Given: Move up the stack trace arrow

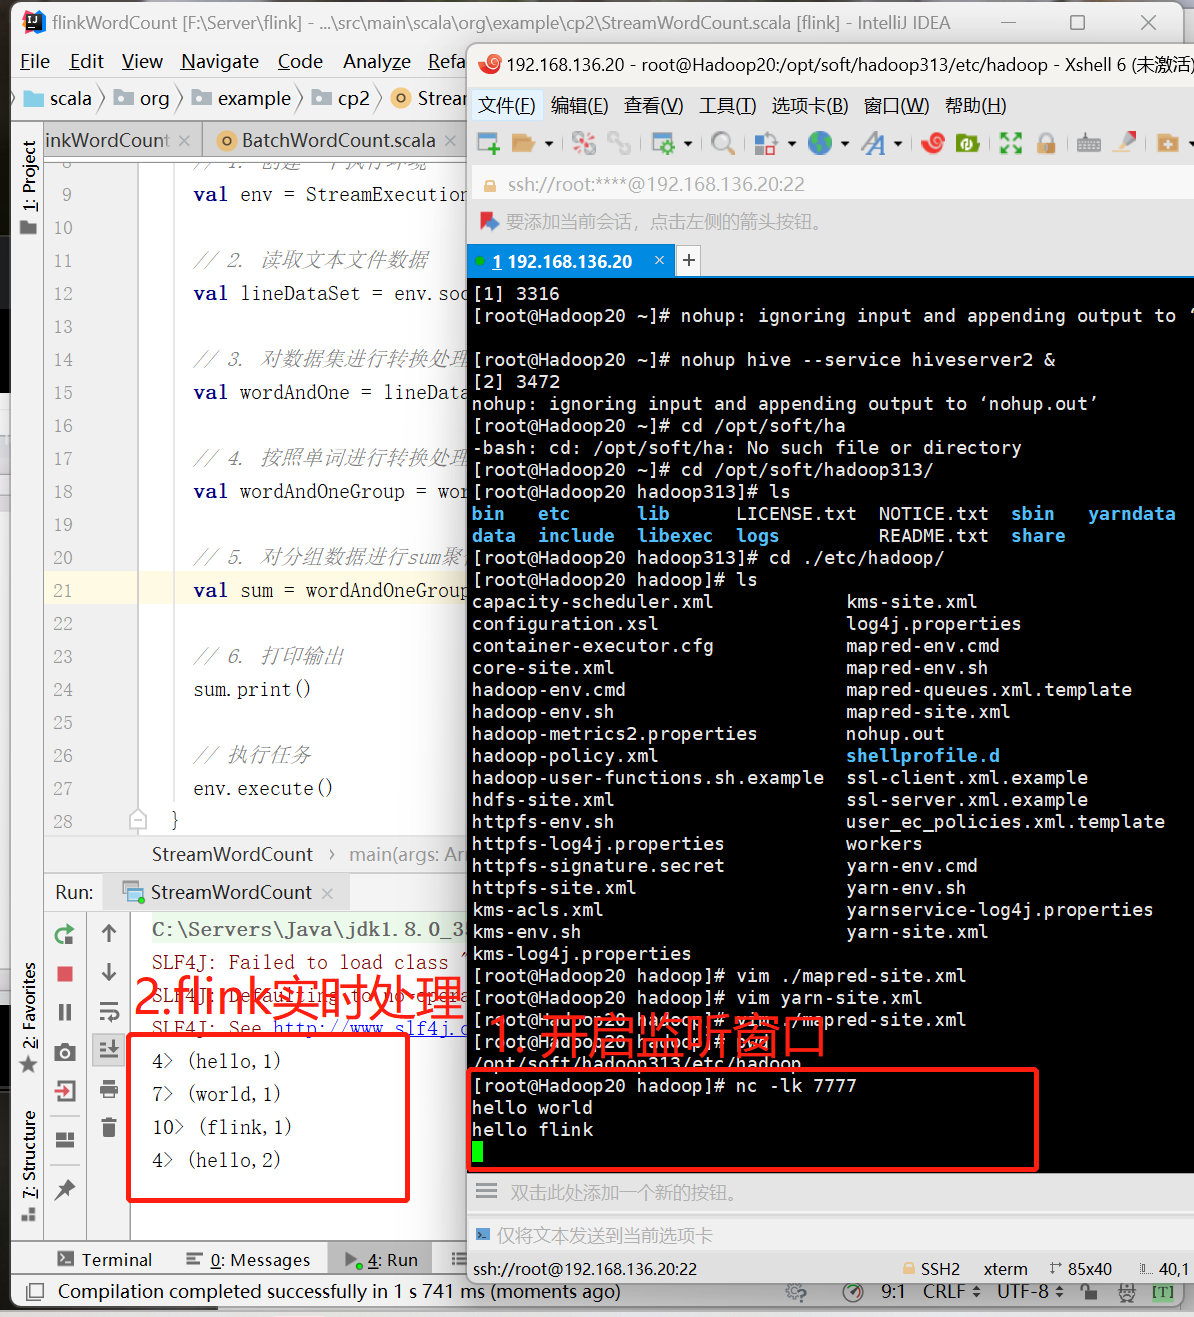Looking at the screenshot, I should (109, 933).
